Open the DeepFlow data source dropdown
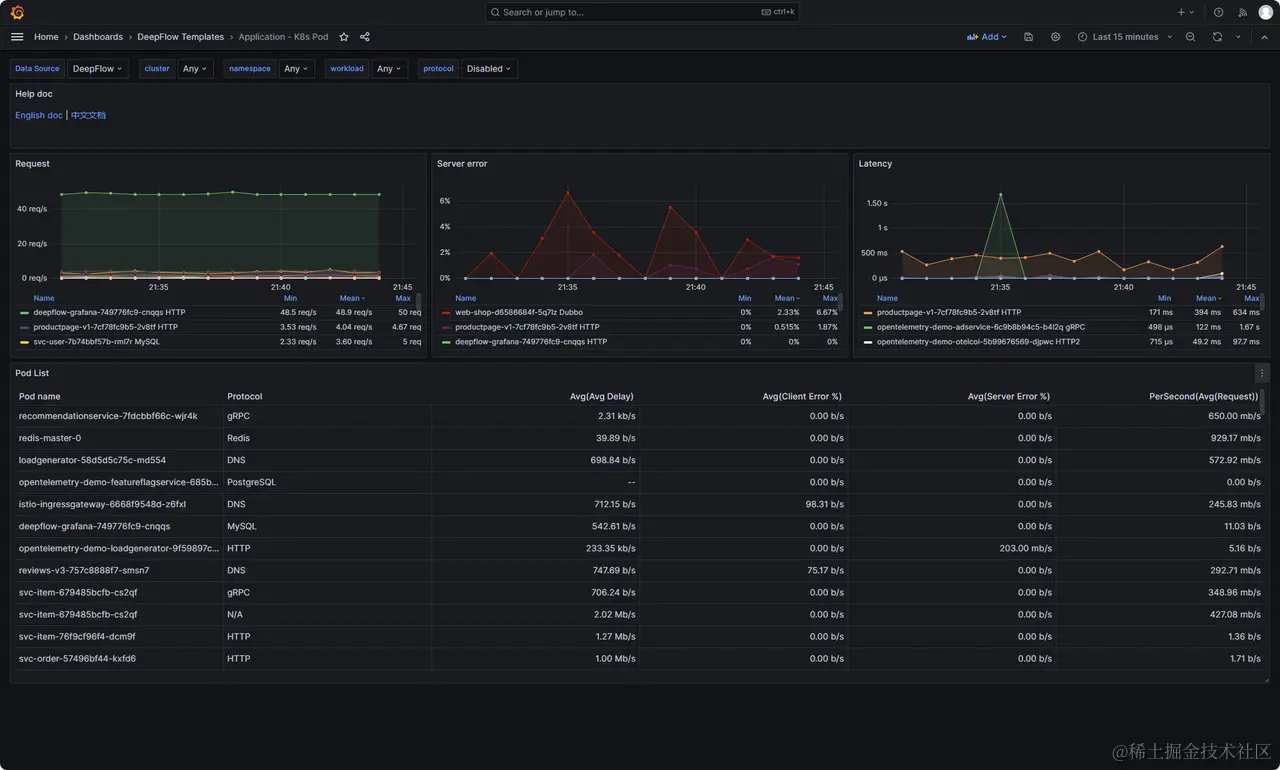1280x770 pixels. 98,69
